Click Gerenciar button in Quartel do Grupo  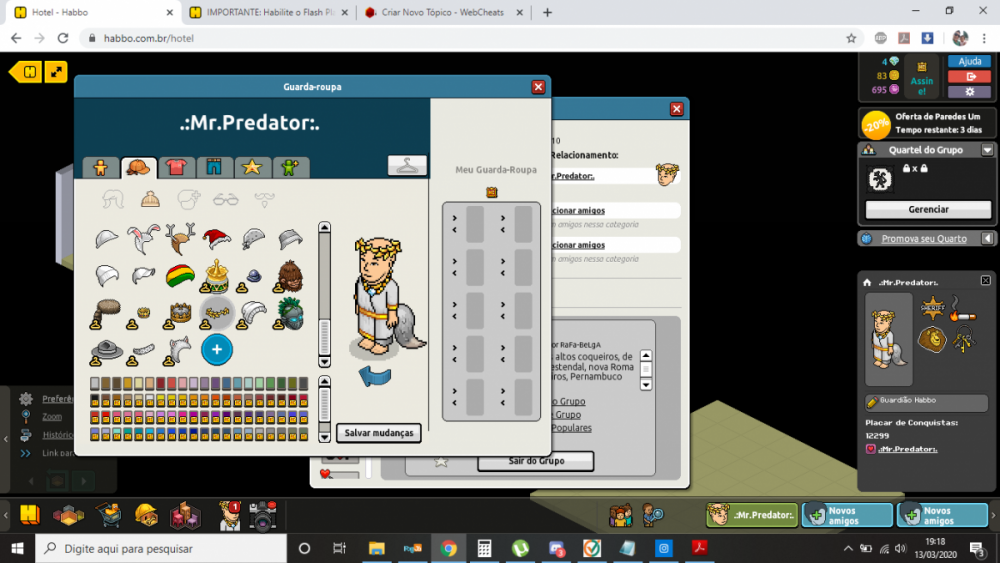[x=928, y=209]
